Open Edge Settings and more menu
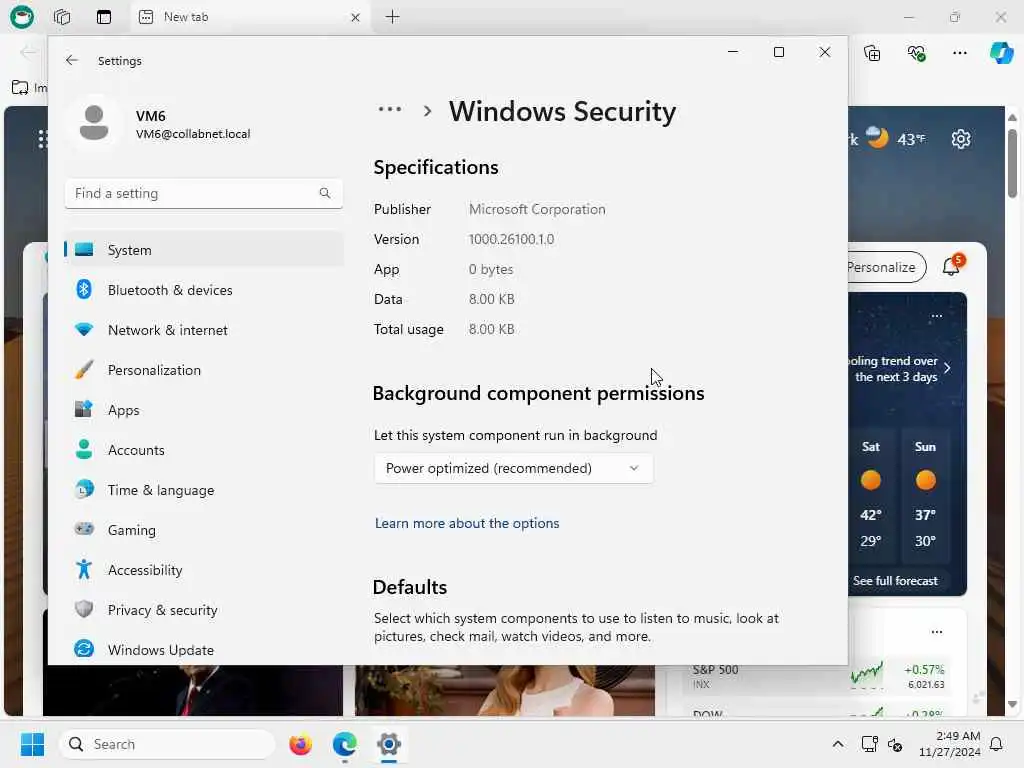 click(x=960, y=53)
